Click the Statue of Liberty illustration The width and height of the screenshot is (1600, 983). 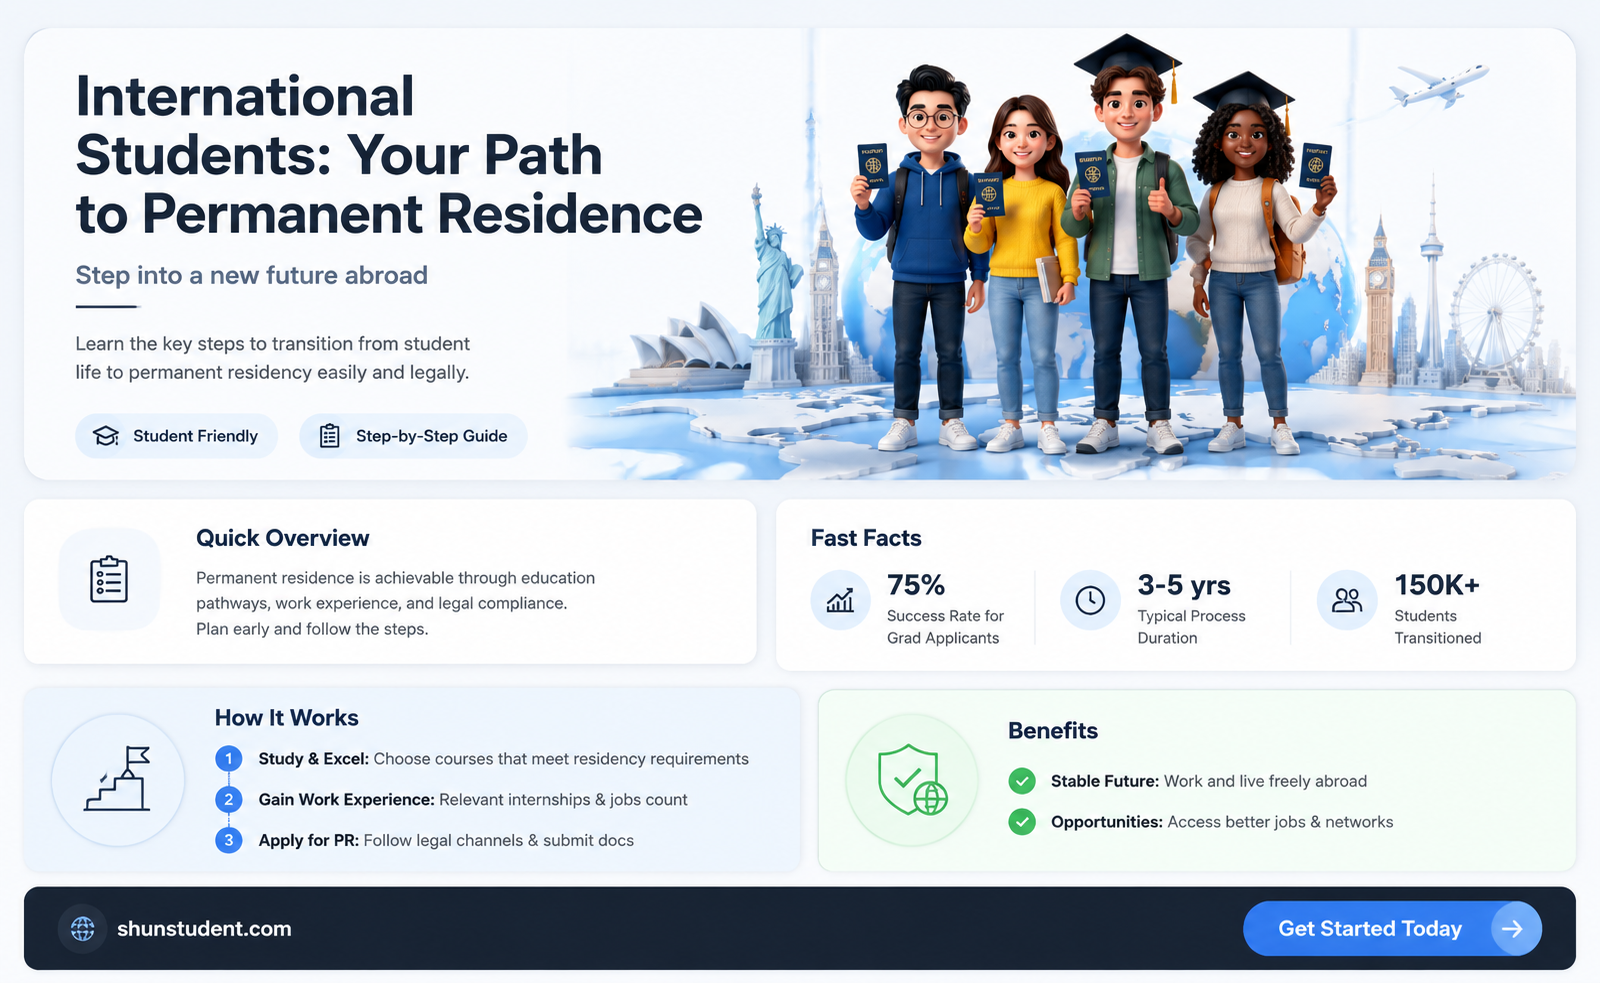coord(775,285)
